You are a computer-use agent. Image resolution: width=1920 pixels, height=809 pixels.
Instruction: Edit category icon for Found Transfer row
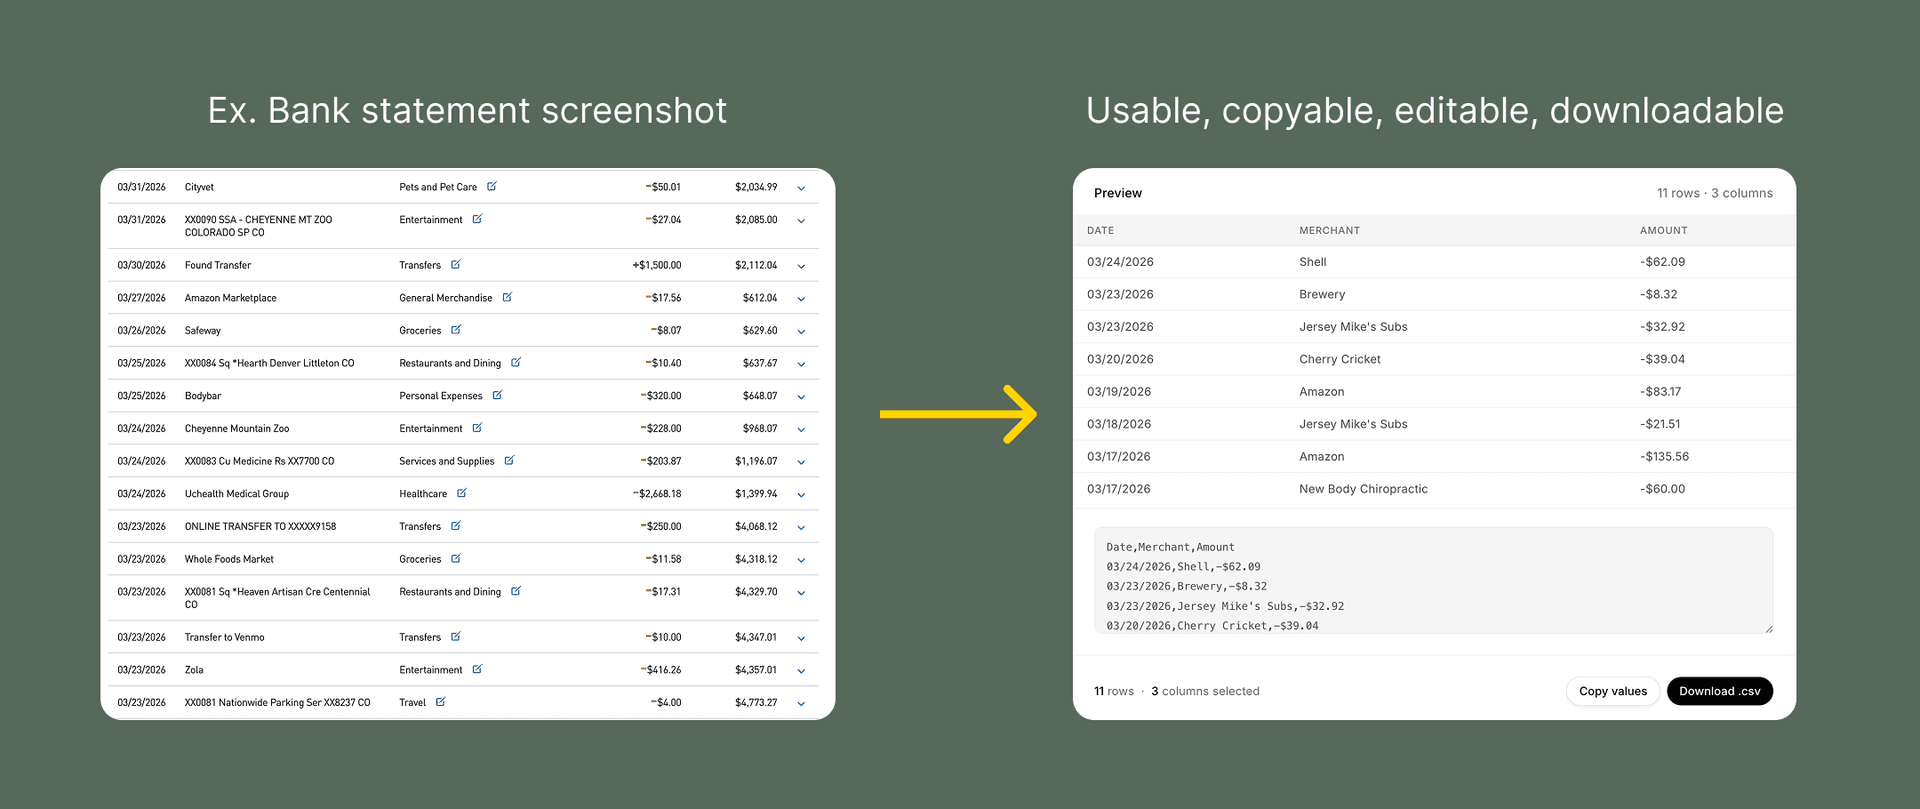click(x=456, y=264)
